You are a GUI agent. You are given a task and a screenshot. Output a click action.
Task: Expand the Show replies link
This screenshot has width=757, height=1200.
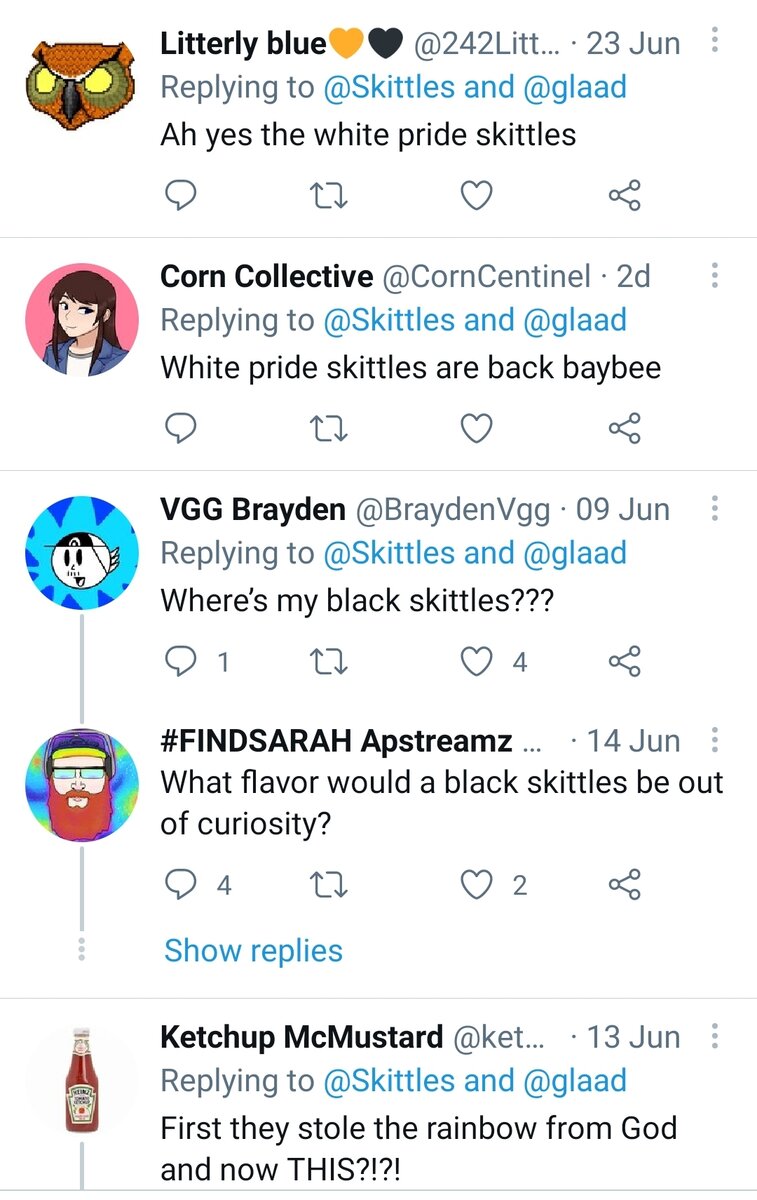253,950
